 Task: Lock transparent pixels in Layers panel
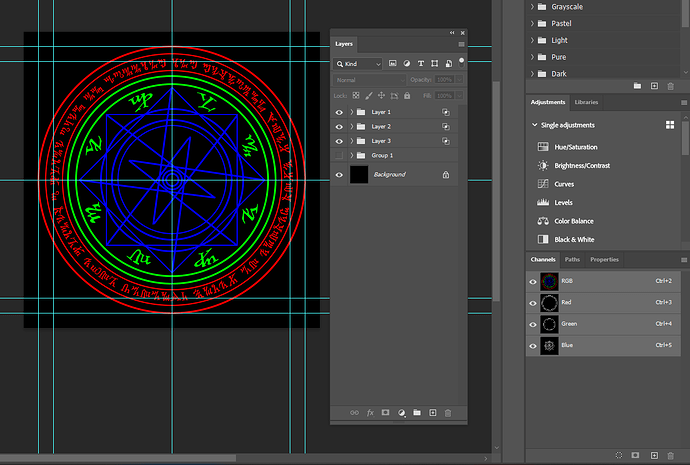point(356,95)
